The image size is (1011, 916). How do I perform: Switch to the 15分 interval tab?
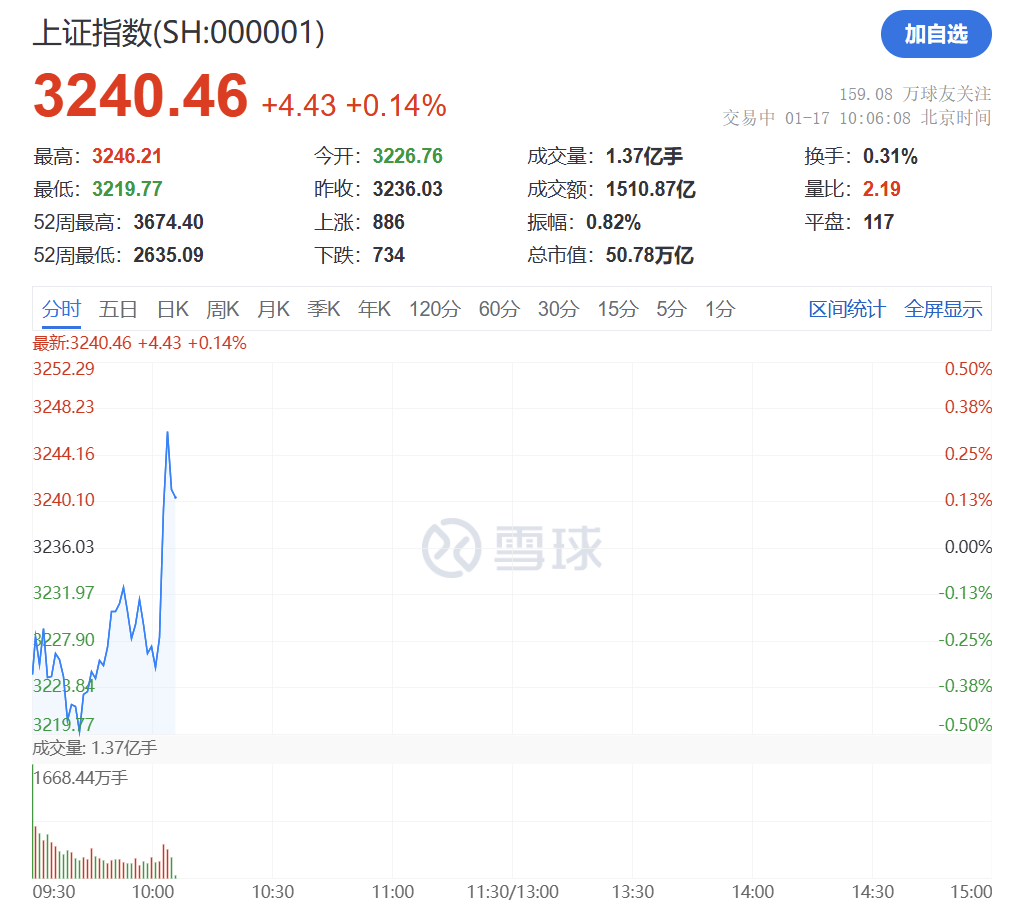coord(618,309)
